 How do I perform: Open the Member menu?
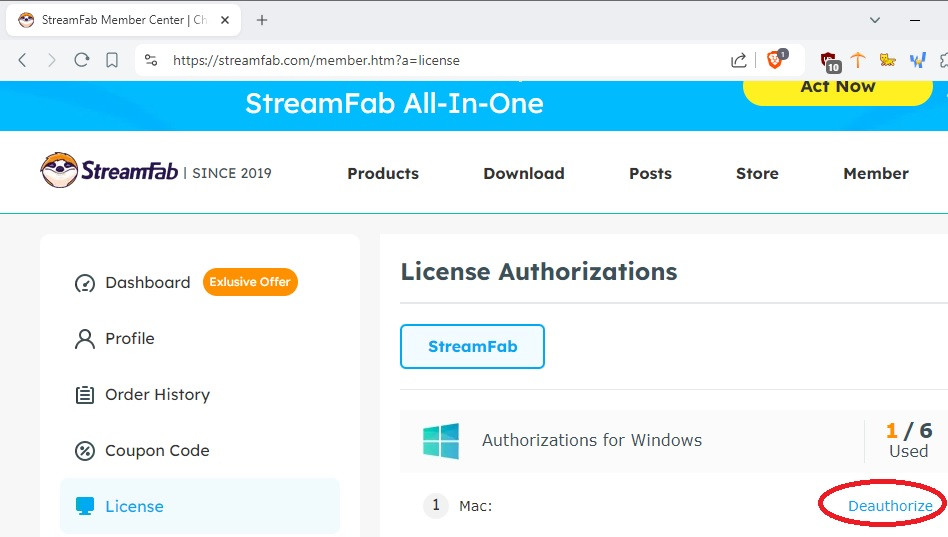(x=876, y=174)
